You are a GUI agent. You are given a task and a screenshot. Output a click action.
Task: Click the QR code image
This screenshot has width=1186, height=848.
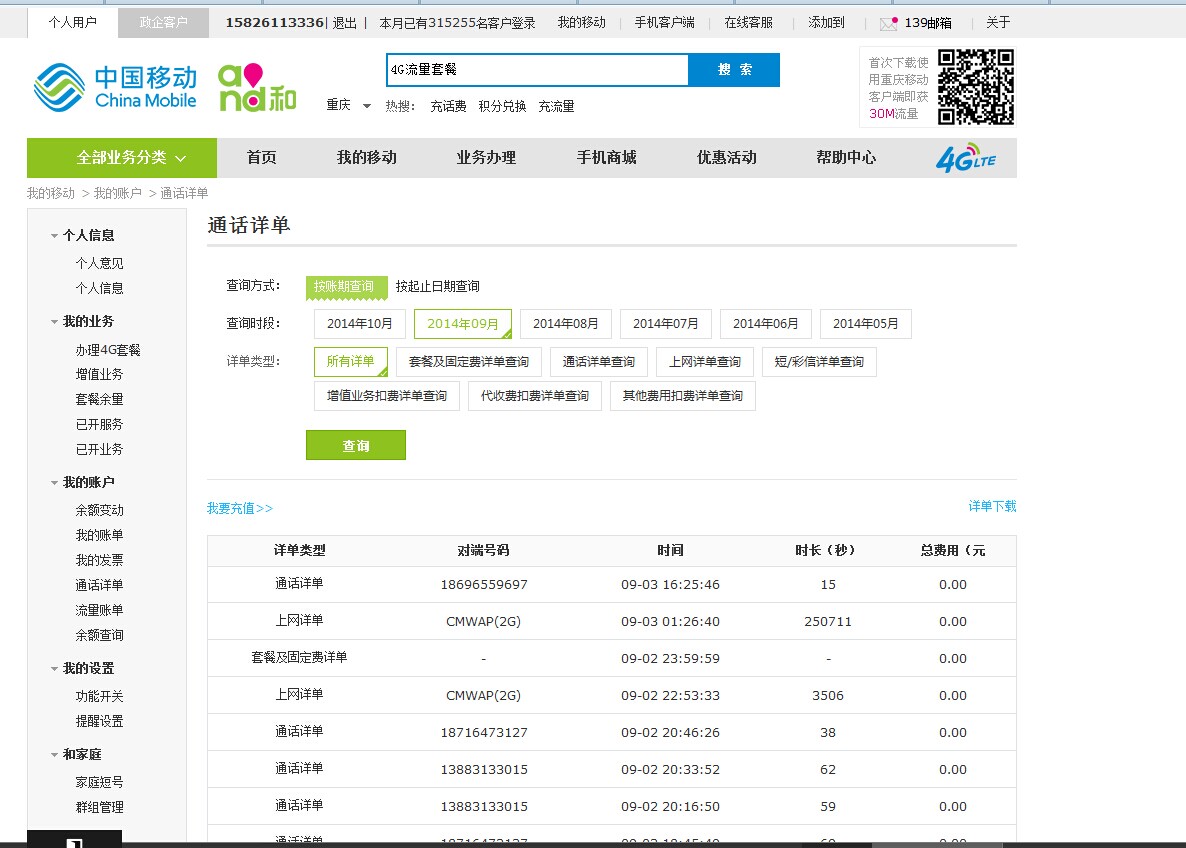pyautogui.click(x=975, y=87)
